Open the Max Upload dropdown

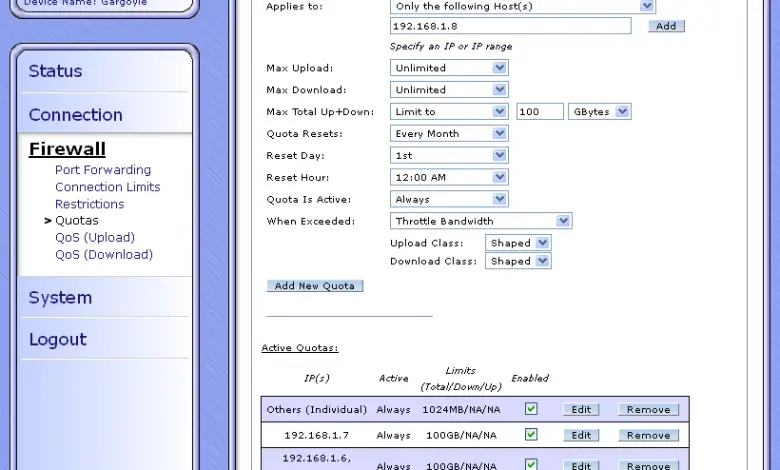(x=449, y=68)
